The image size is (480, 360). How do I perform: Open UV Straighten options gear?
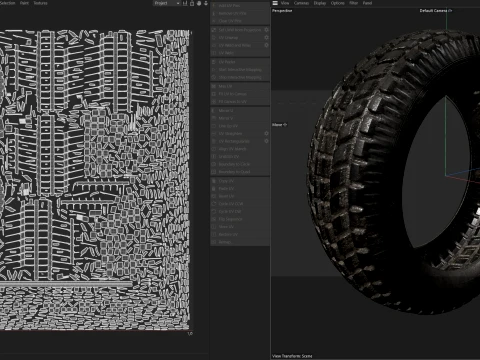click(x=266, y=133)
